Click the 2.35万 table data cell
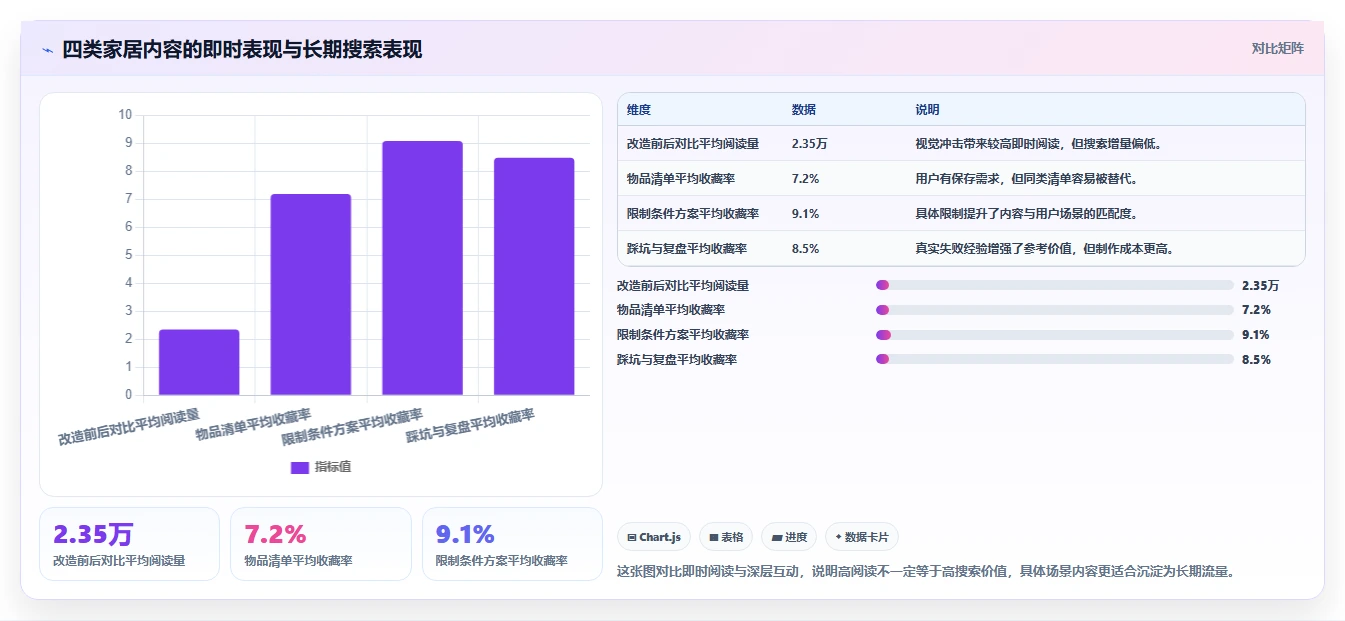This screenshot has height=621, width=1345. (809, 144)
